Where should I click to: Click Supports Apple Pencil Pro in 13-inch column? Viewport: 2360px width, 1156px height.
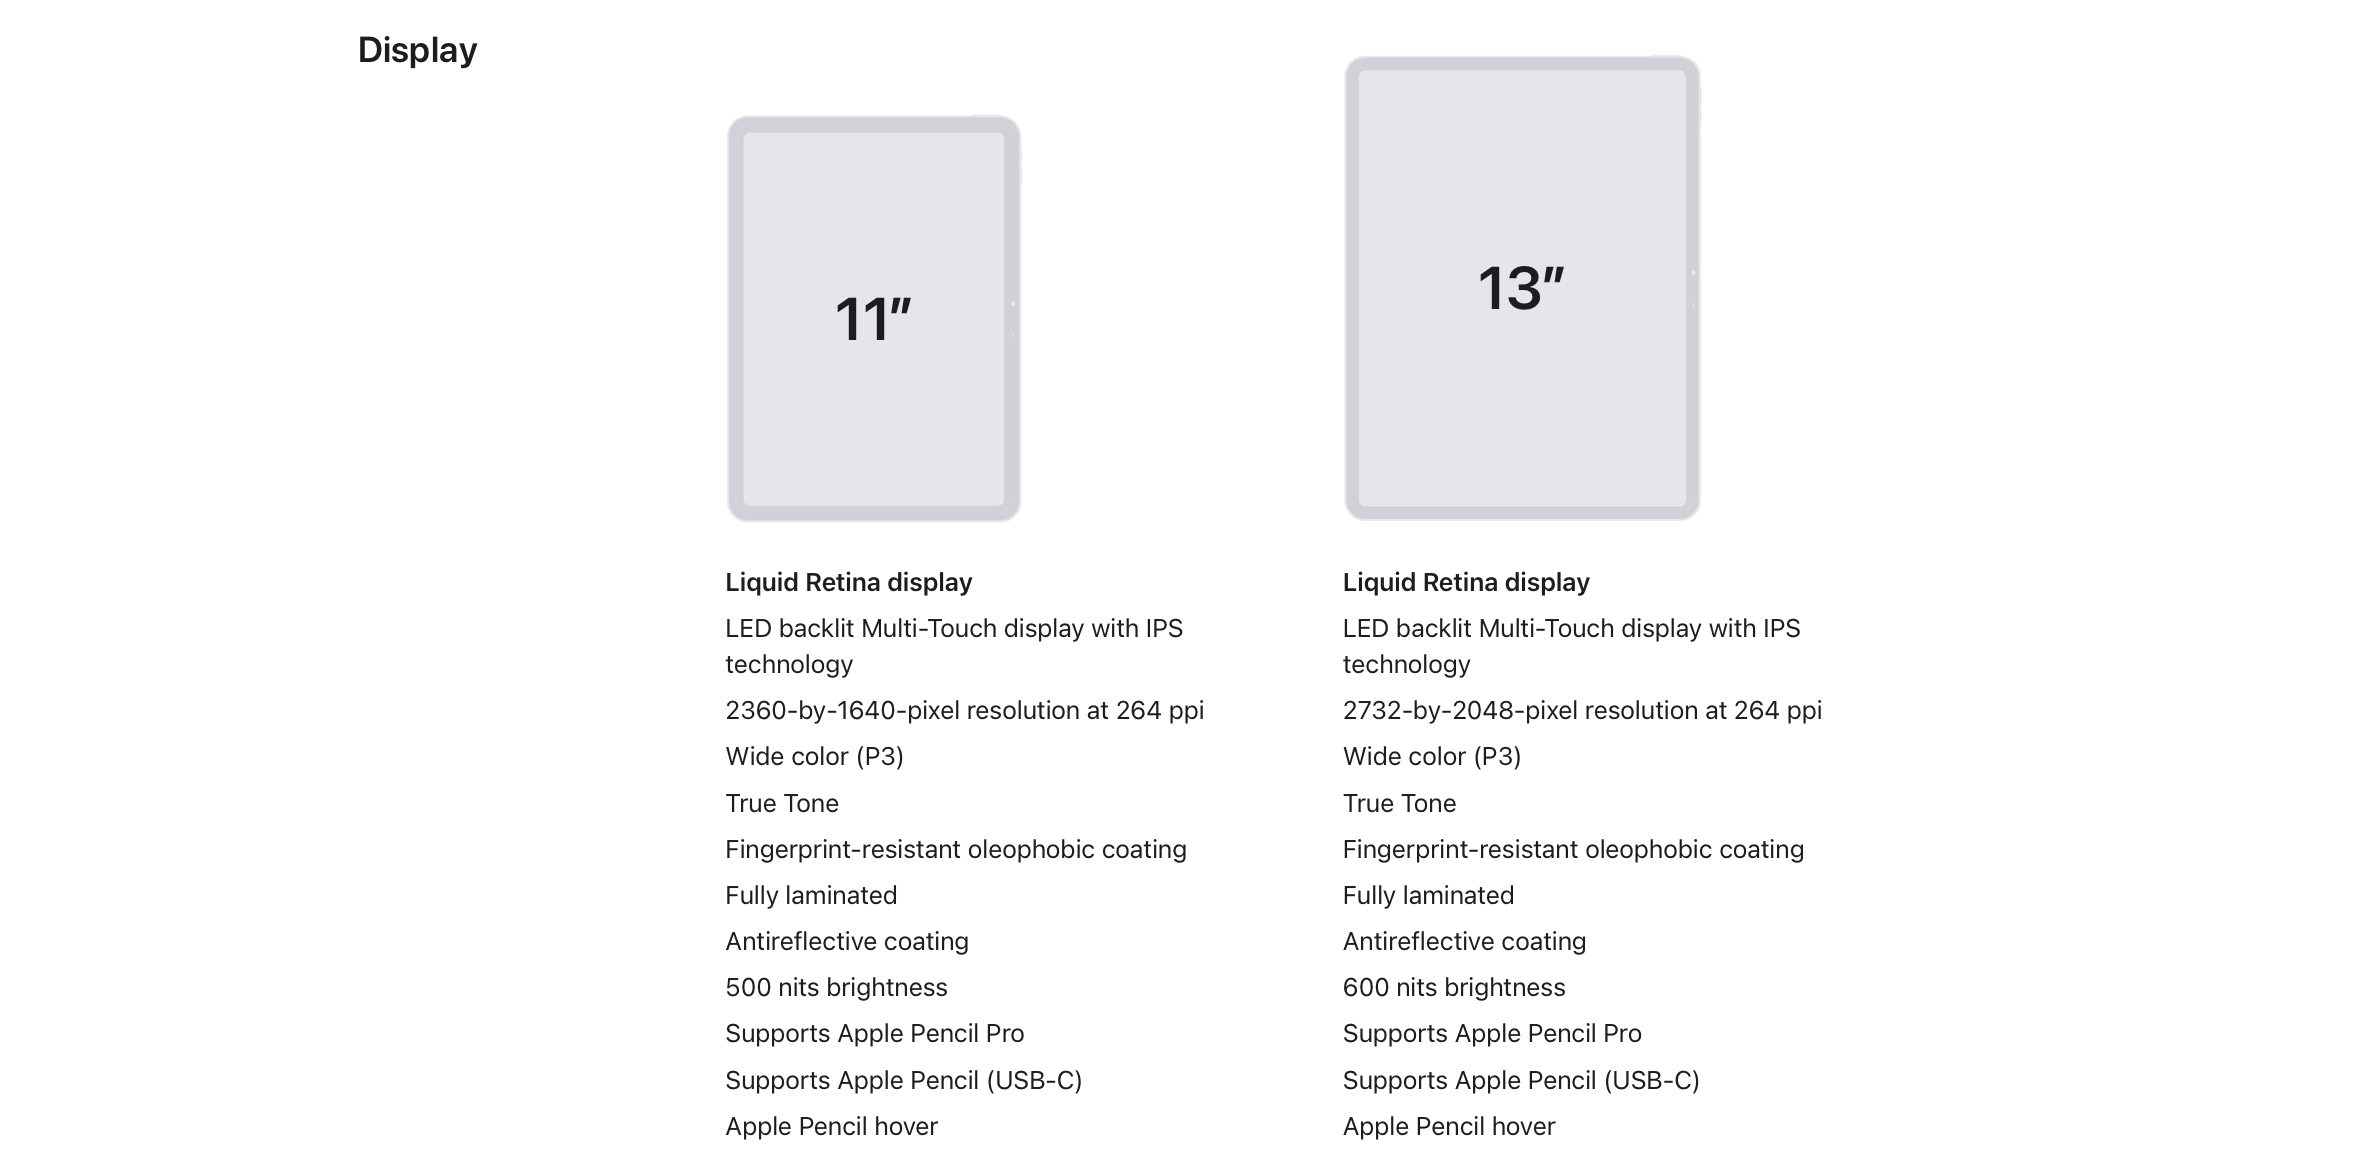pyautogui.click(x=1491, y=1033)
